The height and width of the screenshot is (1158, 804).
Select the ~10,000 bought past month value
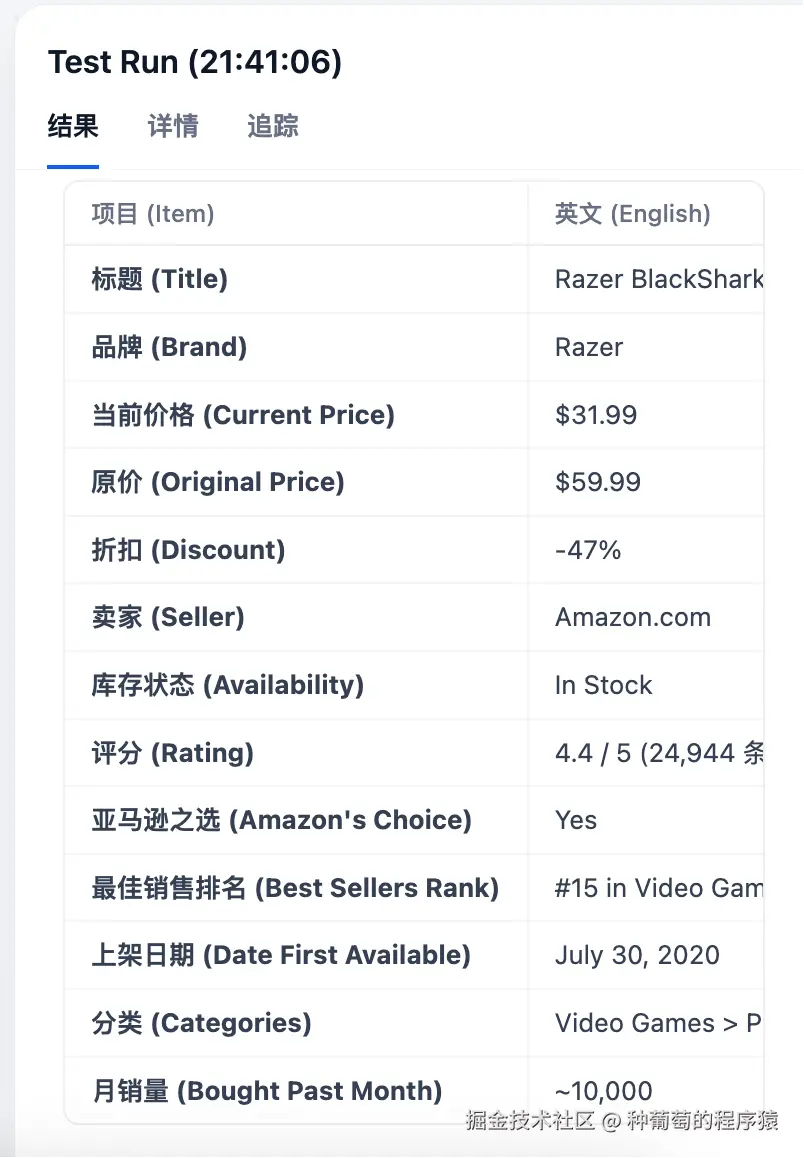(604, 1091)
